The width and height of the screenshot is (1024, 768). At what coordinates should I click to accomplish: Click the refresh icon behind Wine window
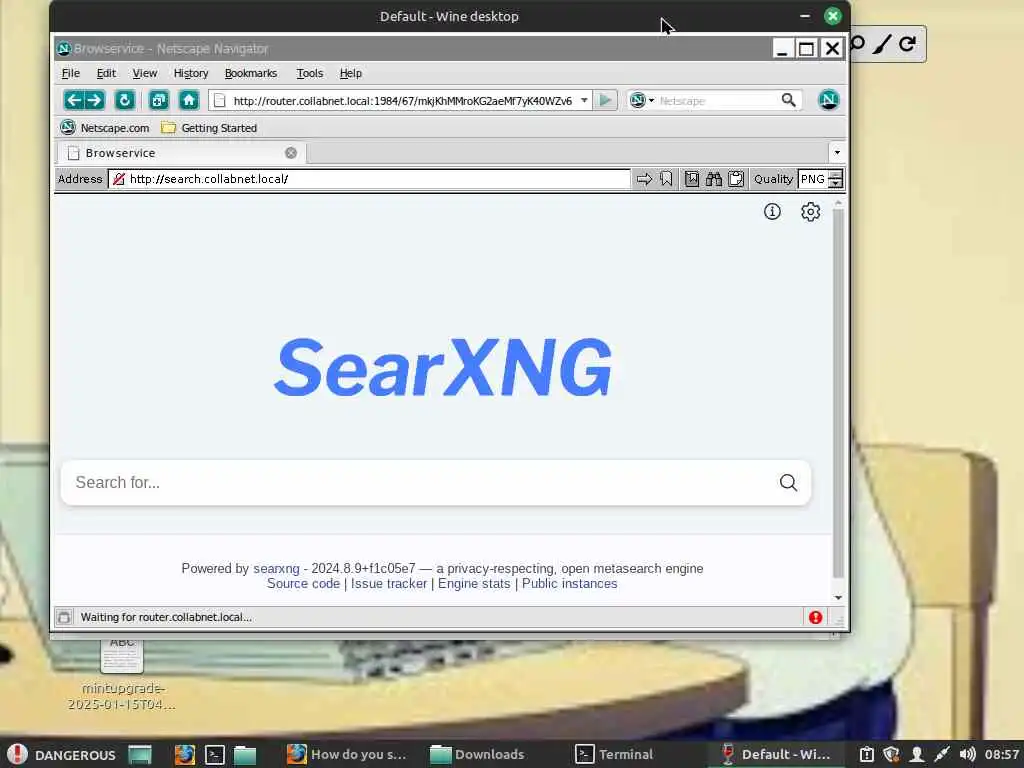(x=907, y=44)
